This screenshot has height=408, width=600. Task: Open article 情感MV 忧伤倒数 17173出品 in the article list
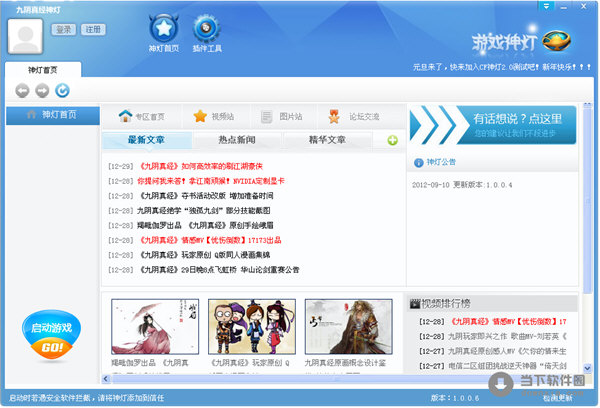coord(210,240)
